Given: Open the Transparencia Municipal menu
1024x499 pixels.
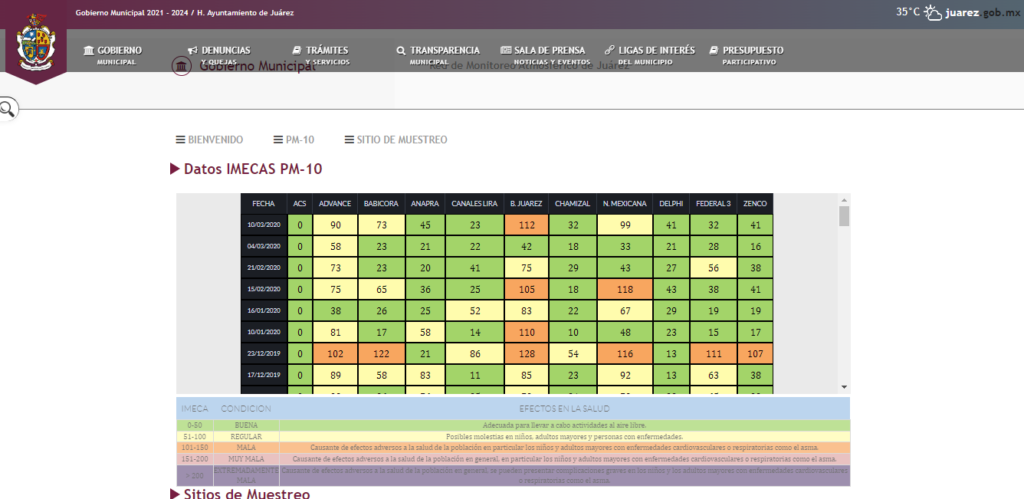Looking at the screenshot, I should (x=438, y=54).
